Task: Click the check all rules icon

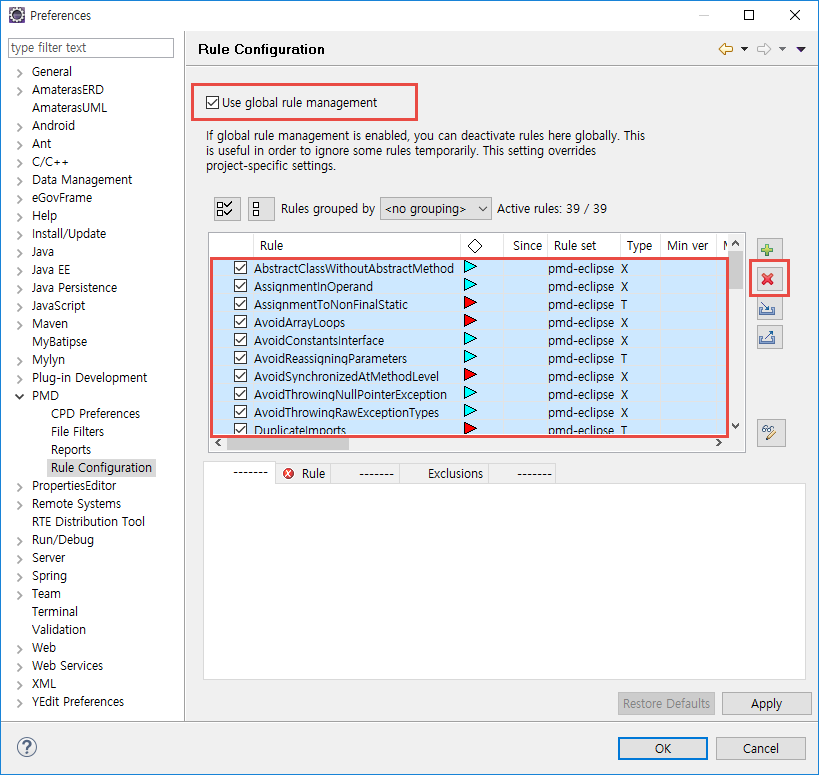Action: point(227,209)
